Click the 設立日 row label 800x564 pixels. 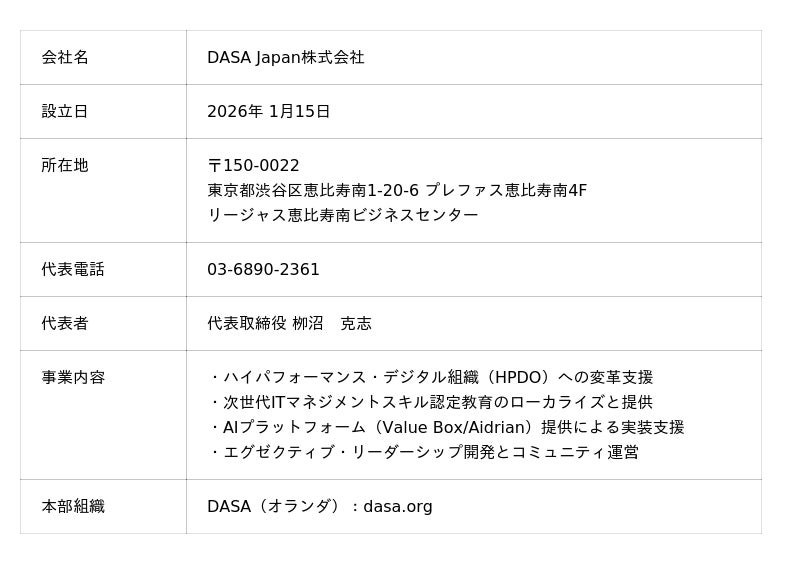pyautogui.click(x=65, y=111)
